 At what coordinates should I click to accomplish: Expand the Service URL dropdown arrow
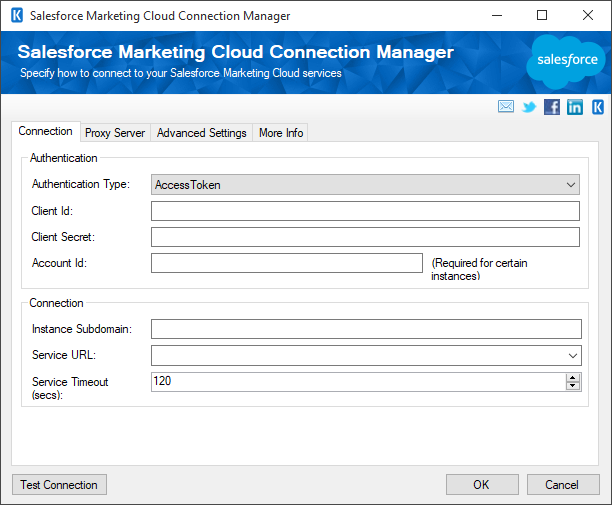[x=573, y=356]
